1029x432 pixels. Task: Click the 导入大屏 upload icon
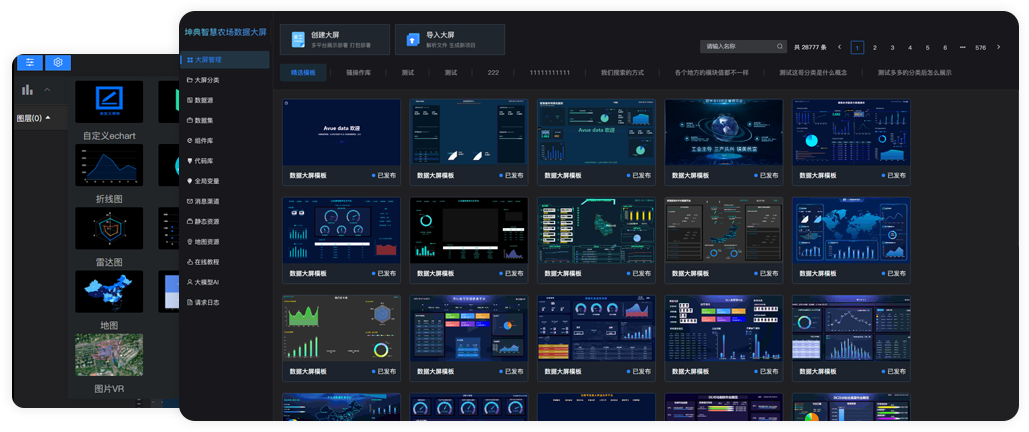pos(413,40)
